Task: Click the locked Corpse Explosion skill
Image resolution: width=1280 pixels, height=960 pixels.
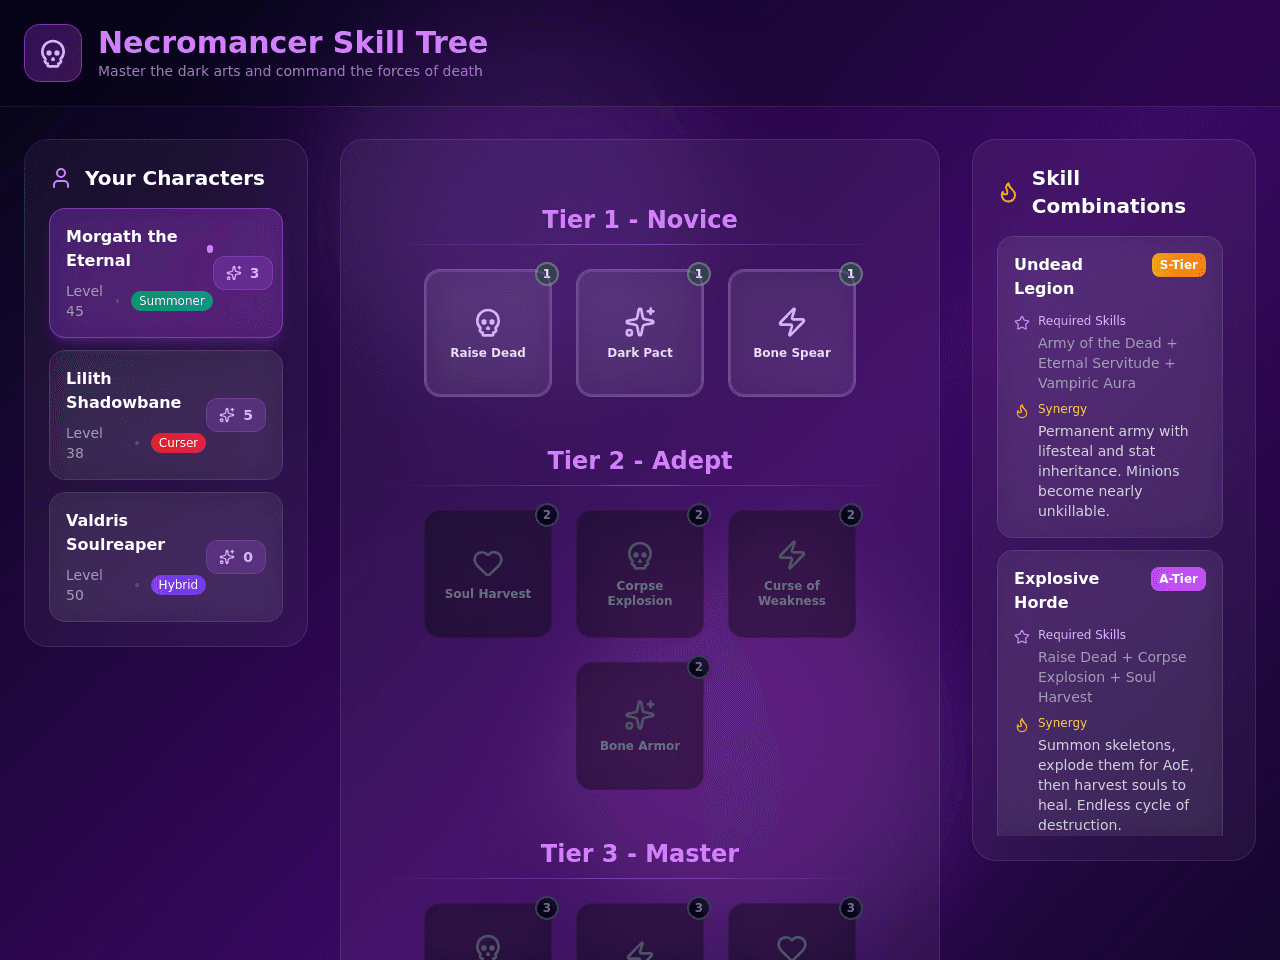Action: click(x=640, y=574)
